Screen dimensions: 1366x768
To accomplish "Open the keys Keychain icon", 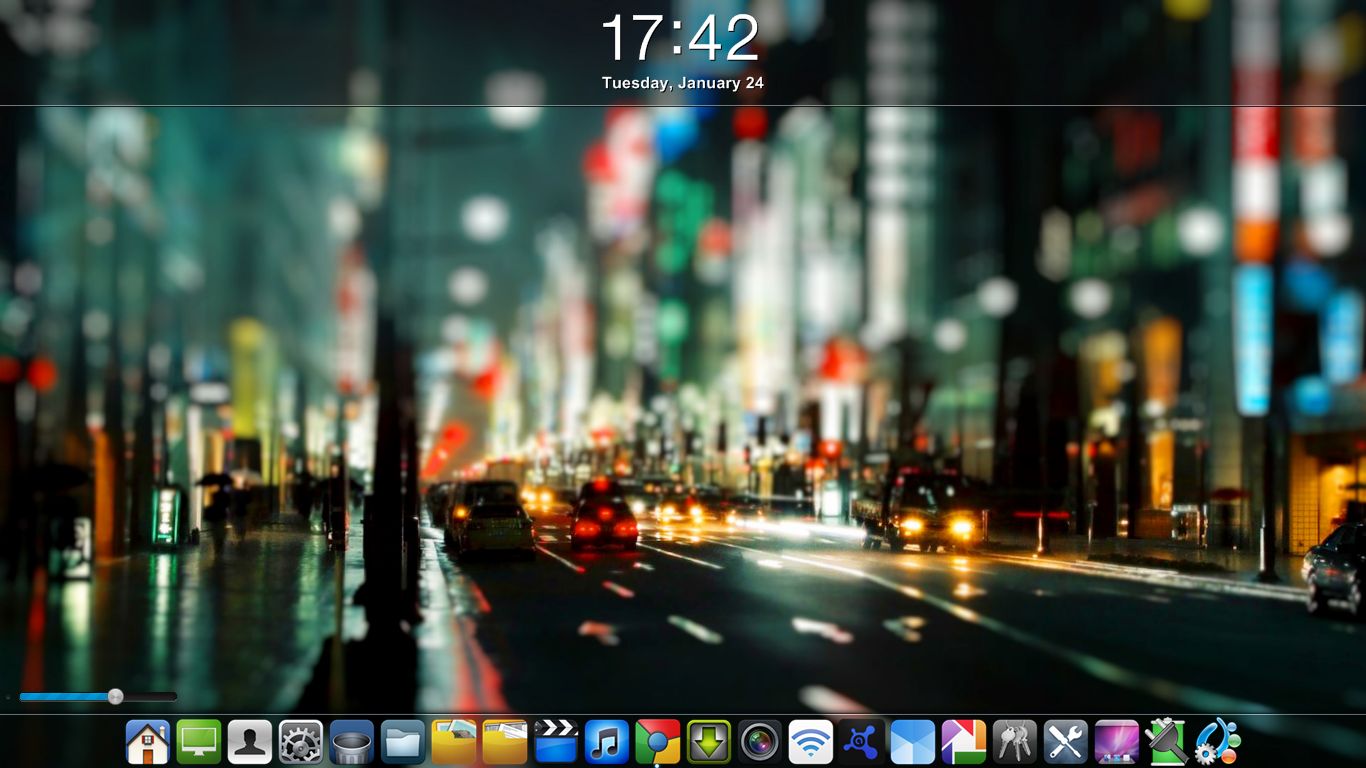I will pos(1015,742).
